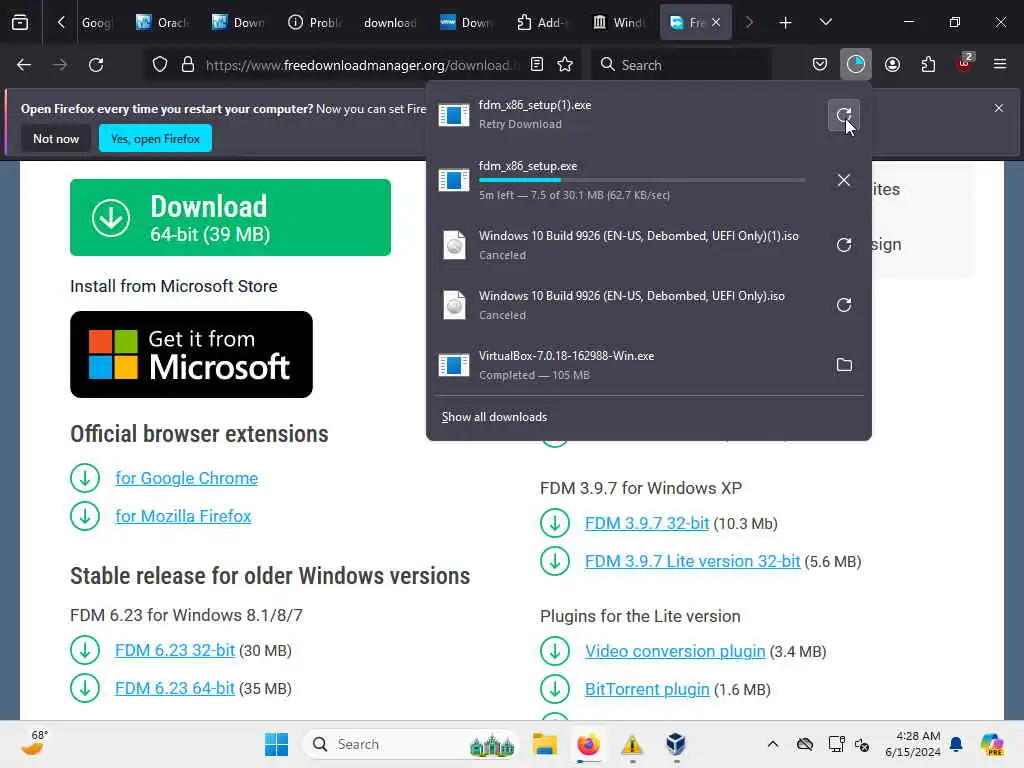Click Yes, open Firefox button
Image resolution: width=1024 pixels, height=768 pixels.
tap(155, 138)
